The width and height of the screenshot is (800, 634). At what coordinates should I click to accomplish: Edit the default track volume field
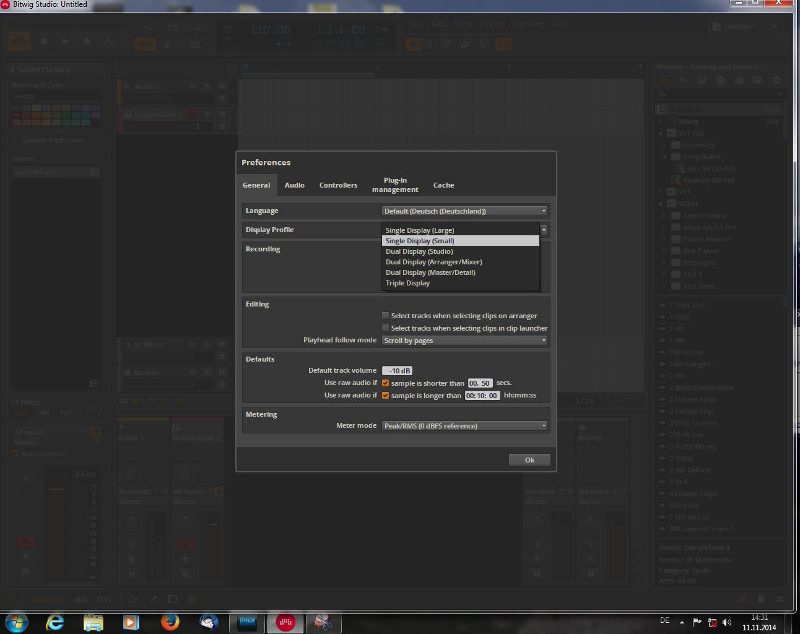[397, 371]
